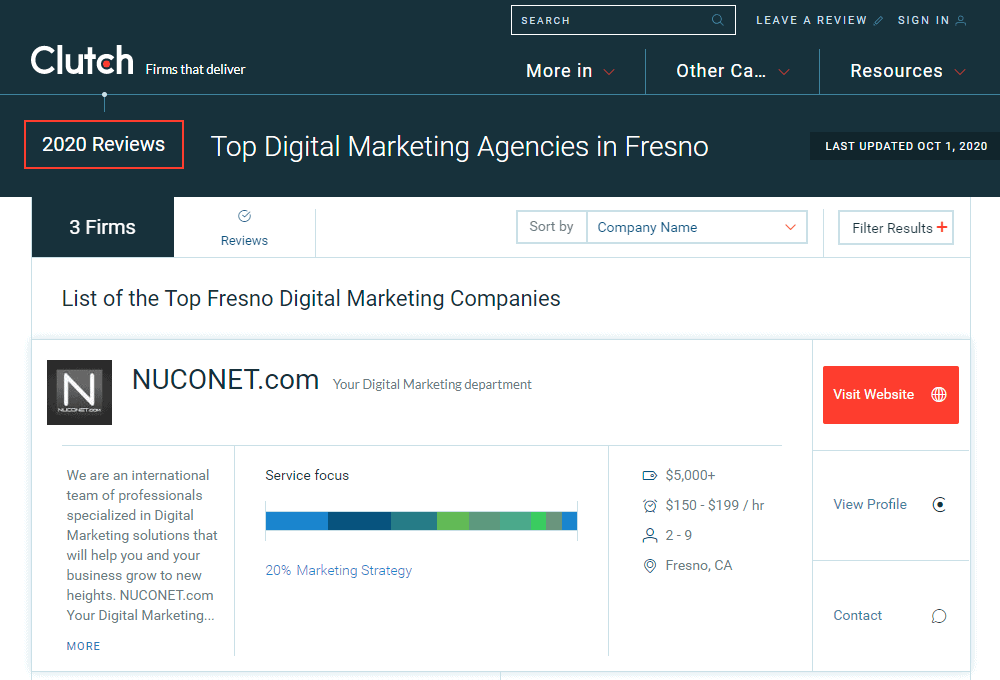
Task: Click the budget tag icon beside $5,000+
Action: tap(650, 475)
